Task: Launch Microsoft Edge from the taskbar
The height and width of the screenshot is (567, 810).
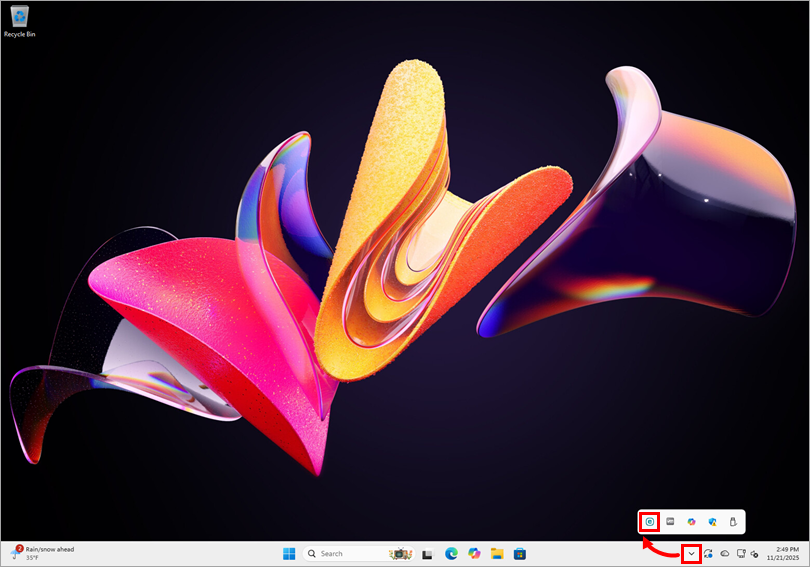Action: (x=451, y=553)
